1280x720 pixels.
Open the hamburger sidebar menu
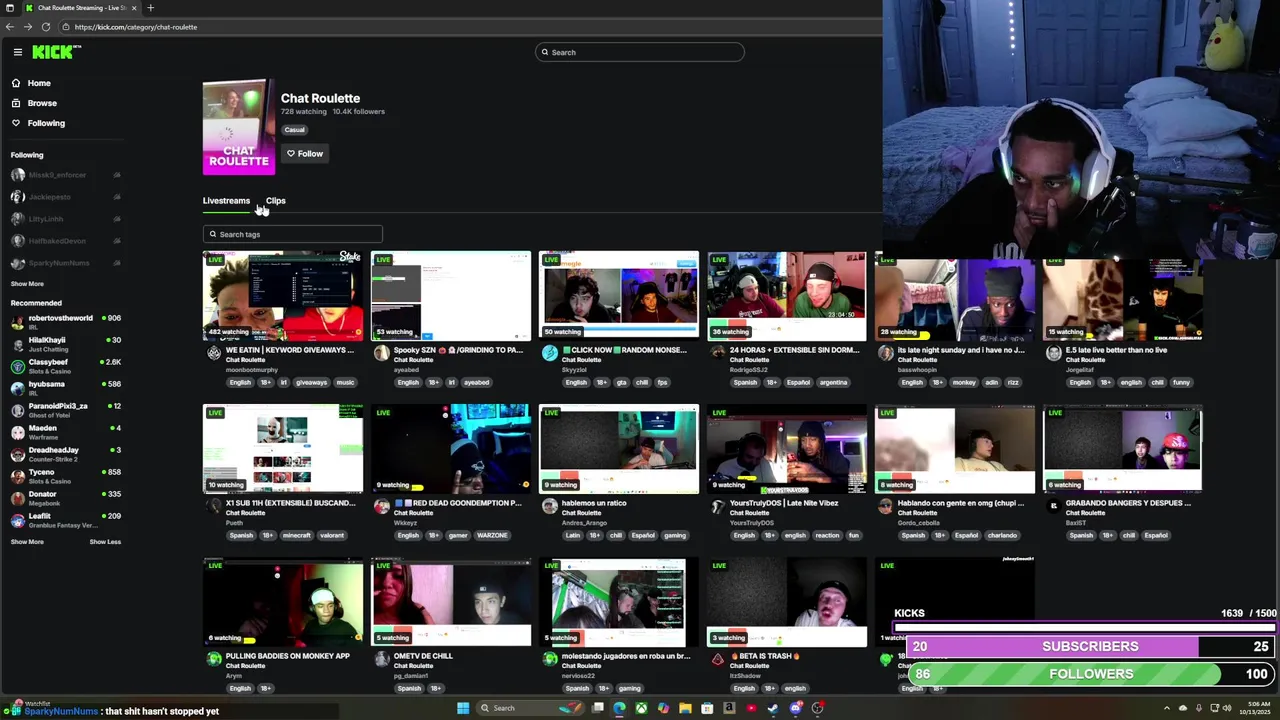tap(17, 52)
